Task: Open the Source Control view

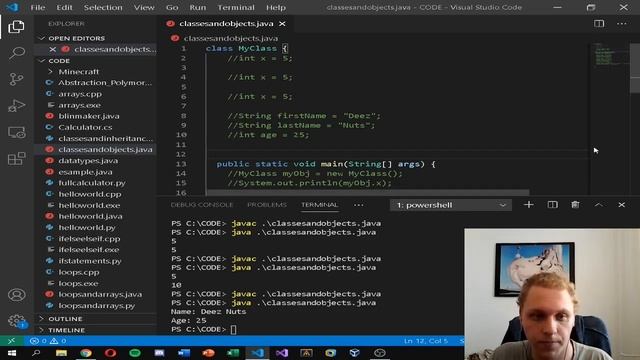Action: pos(16,79)
